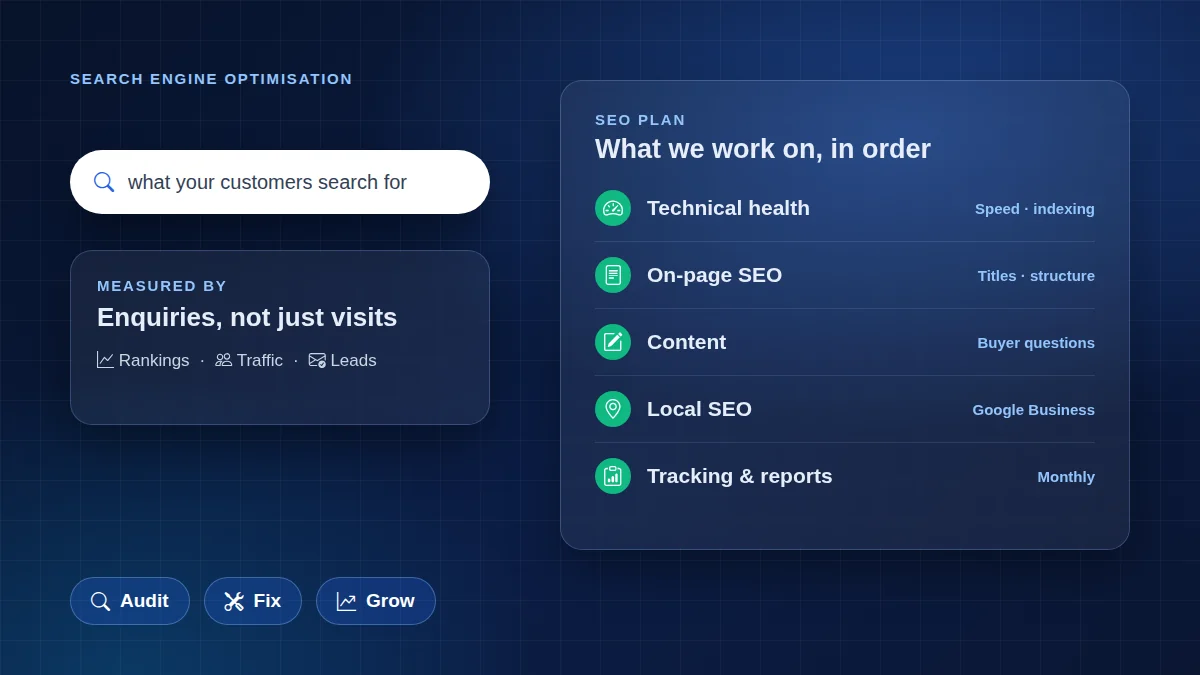The height and width of the screenshot is (675, 1200).
Task: Click the 'What we work on, in order' heading
Action: click(763, 149)
